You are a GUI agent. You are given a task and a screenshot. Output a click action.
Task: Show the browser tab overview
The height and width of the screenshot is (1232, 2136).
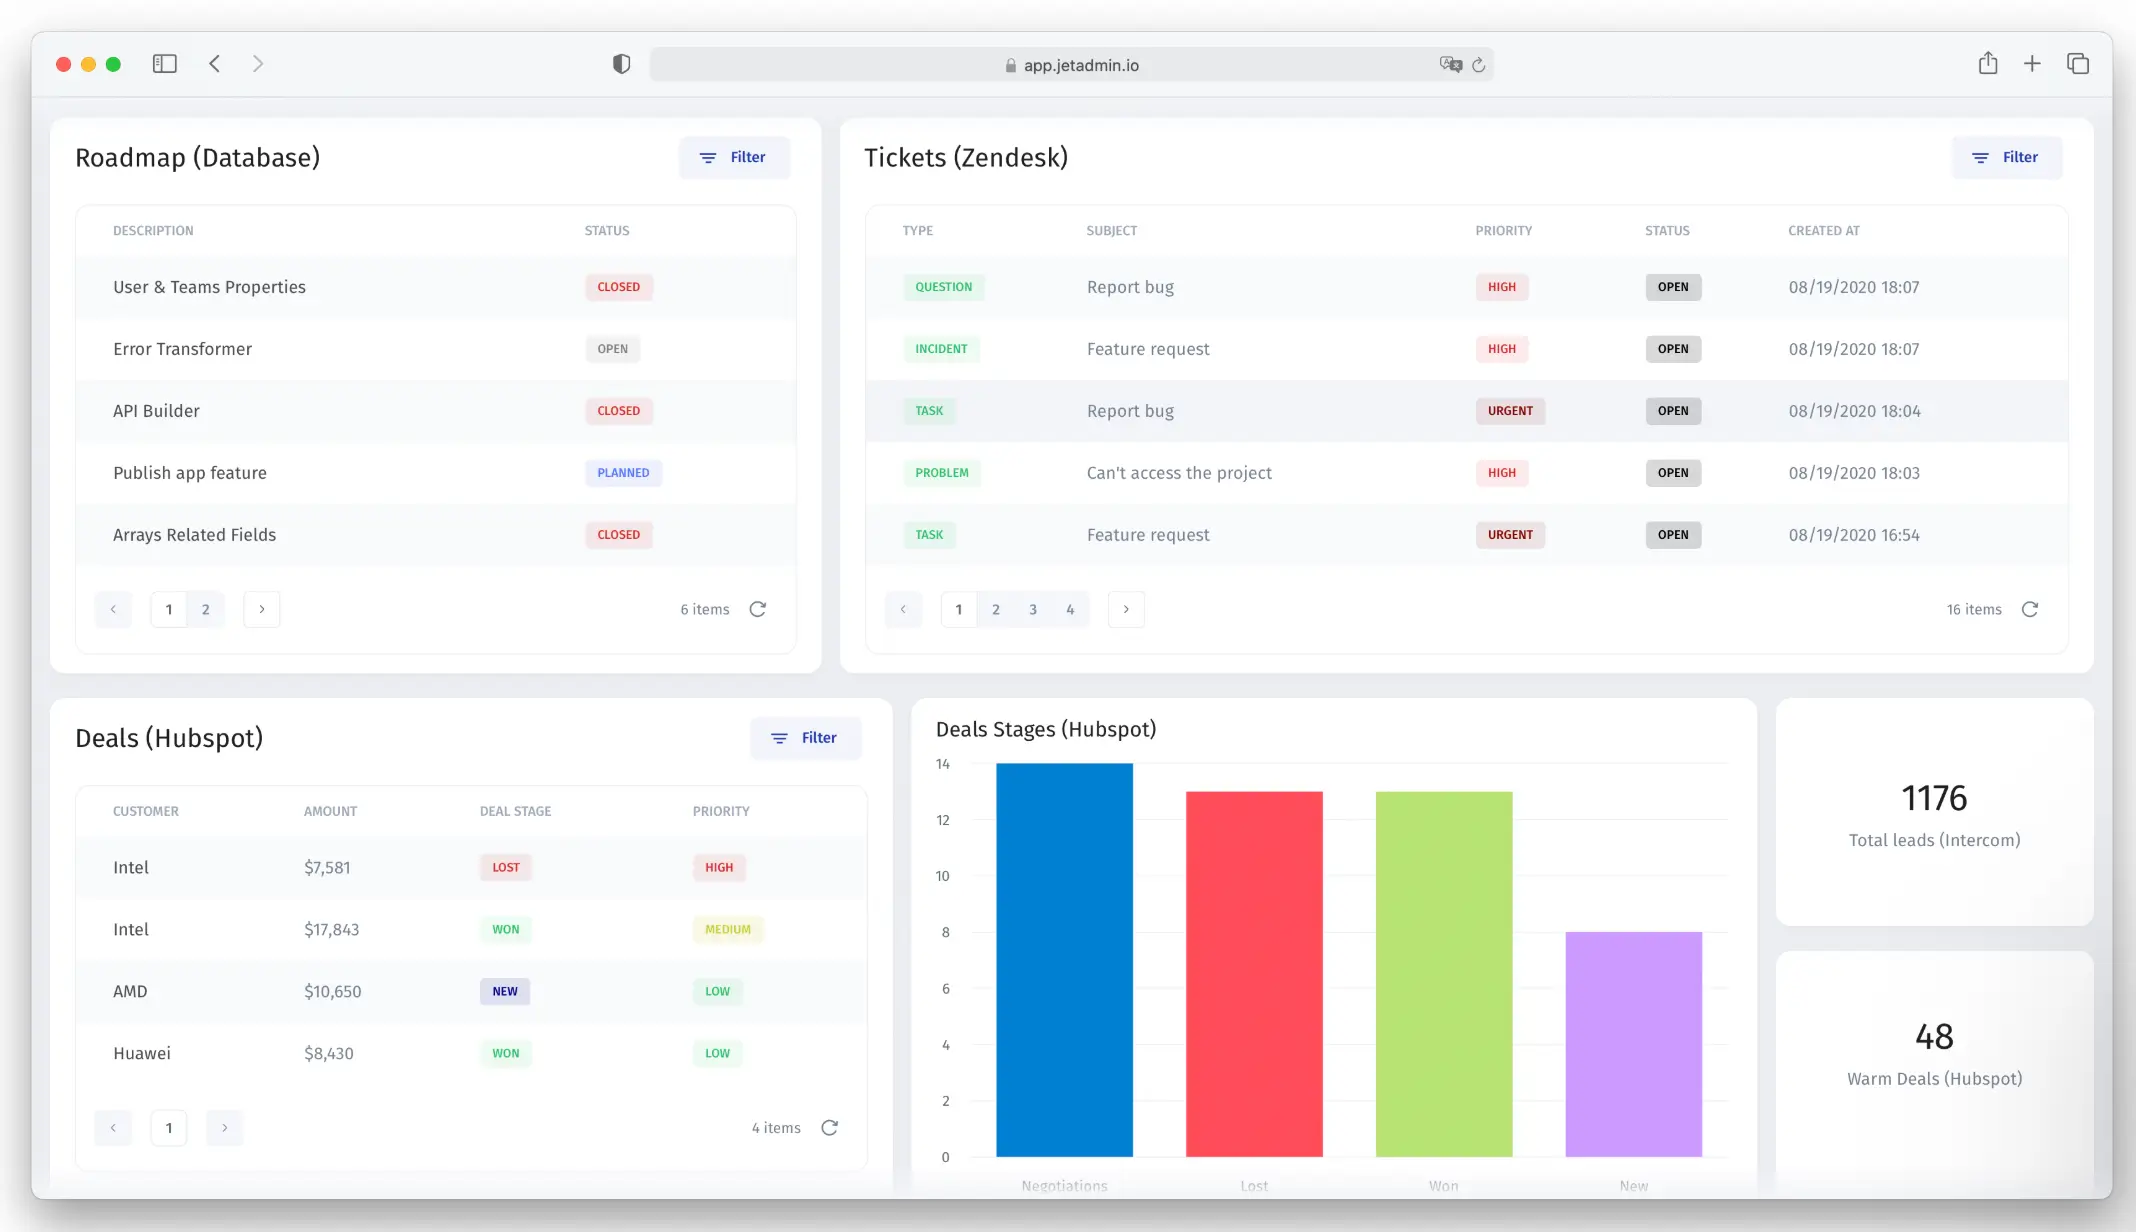pos(2077,62)
